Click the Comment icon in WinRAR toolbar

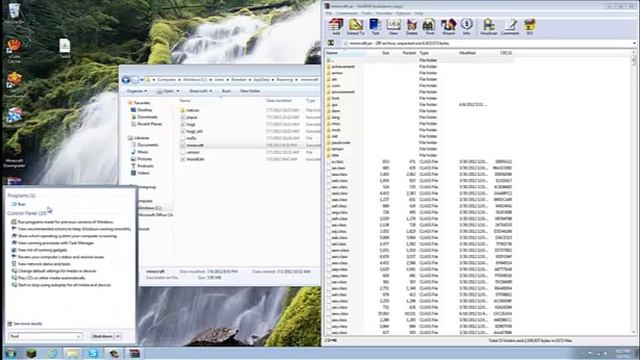[510, 27]
